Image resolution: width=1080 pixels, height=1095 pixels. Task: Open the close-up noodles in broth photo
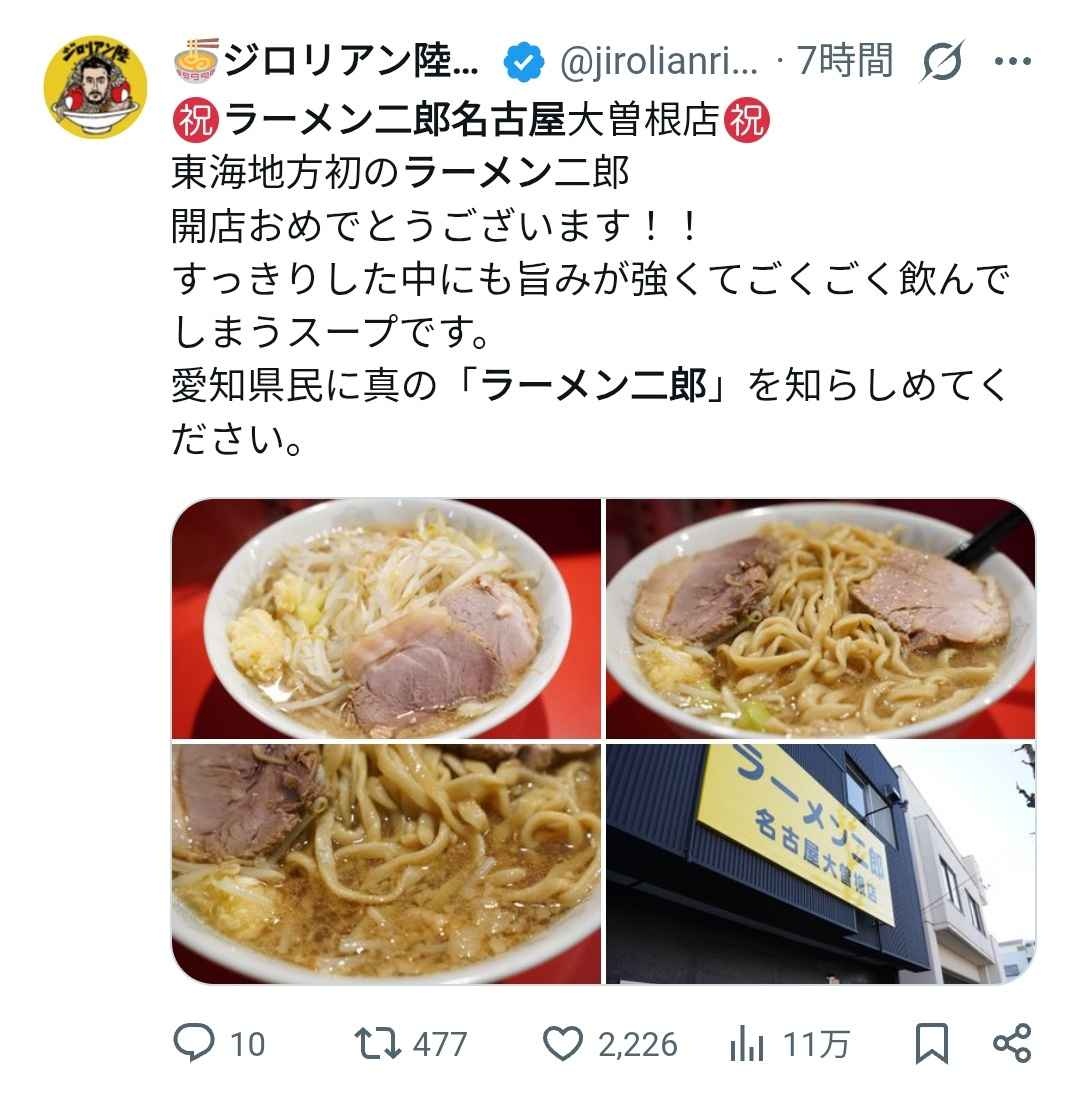(386, 864)
